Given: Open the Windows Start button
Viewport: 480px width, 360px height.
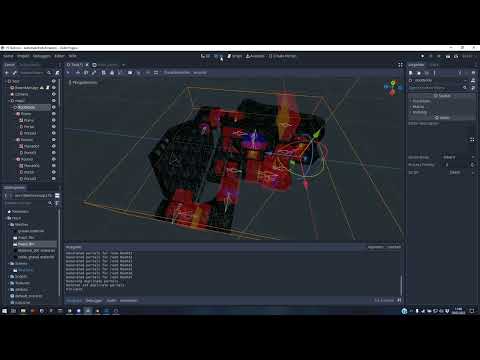Looking at the screenshot, I should tap(4, 311).
